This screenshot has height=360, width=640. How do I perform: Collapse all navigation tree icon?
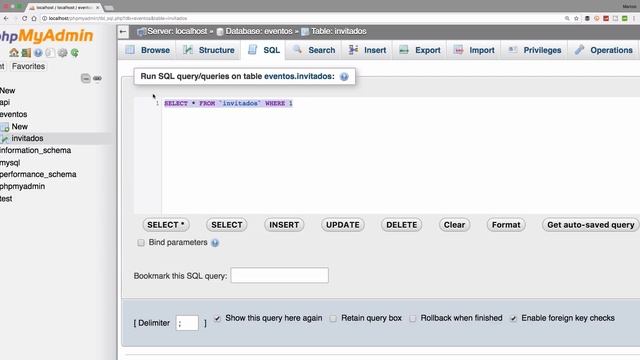tap(85, 78)
